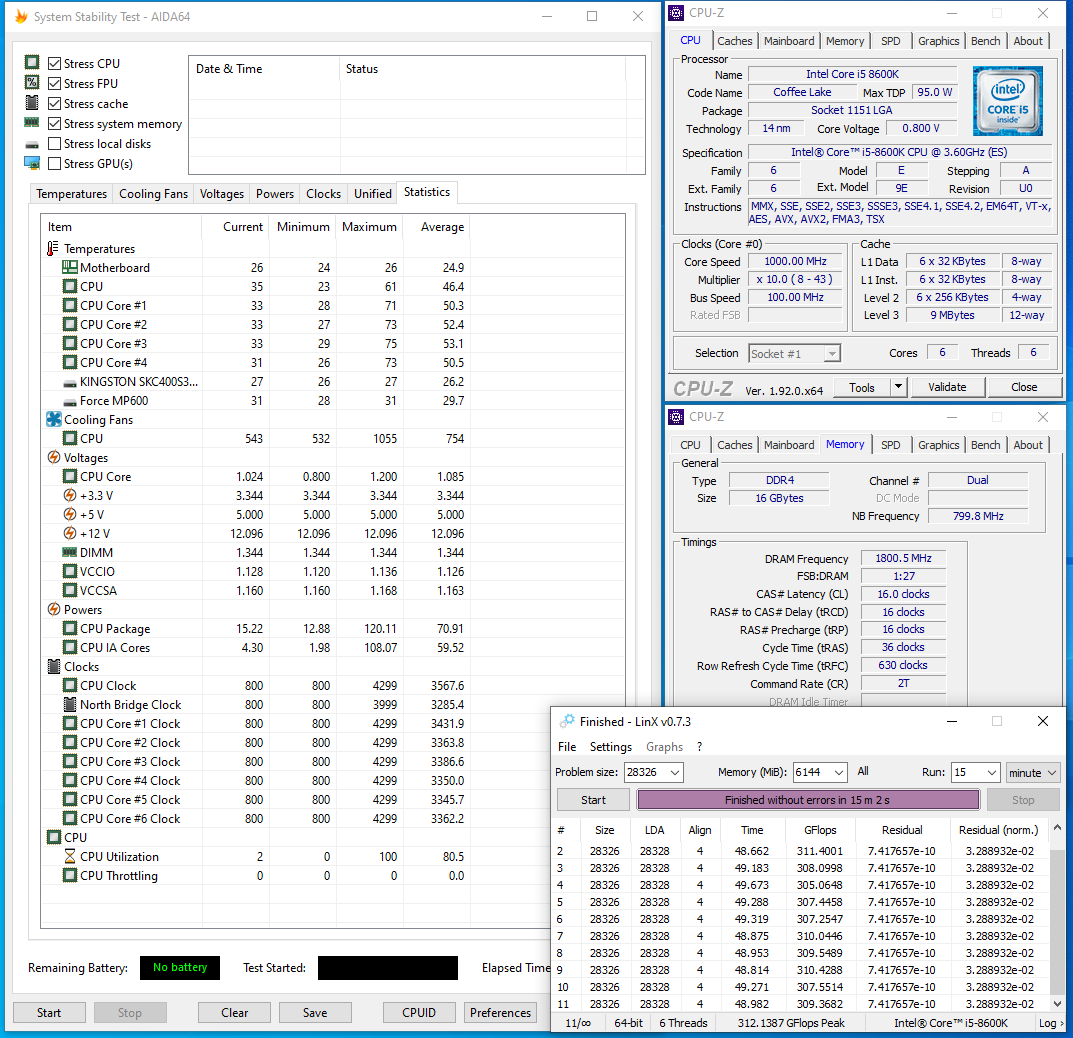
Task: Click the system memory module icon
Action: pos(32,122)
